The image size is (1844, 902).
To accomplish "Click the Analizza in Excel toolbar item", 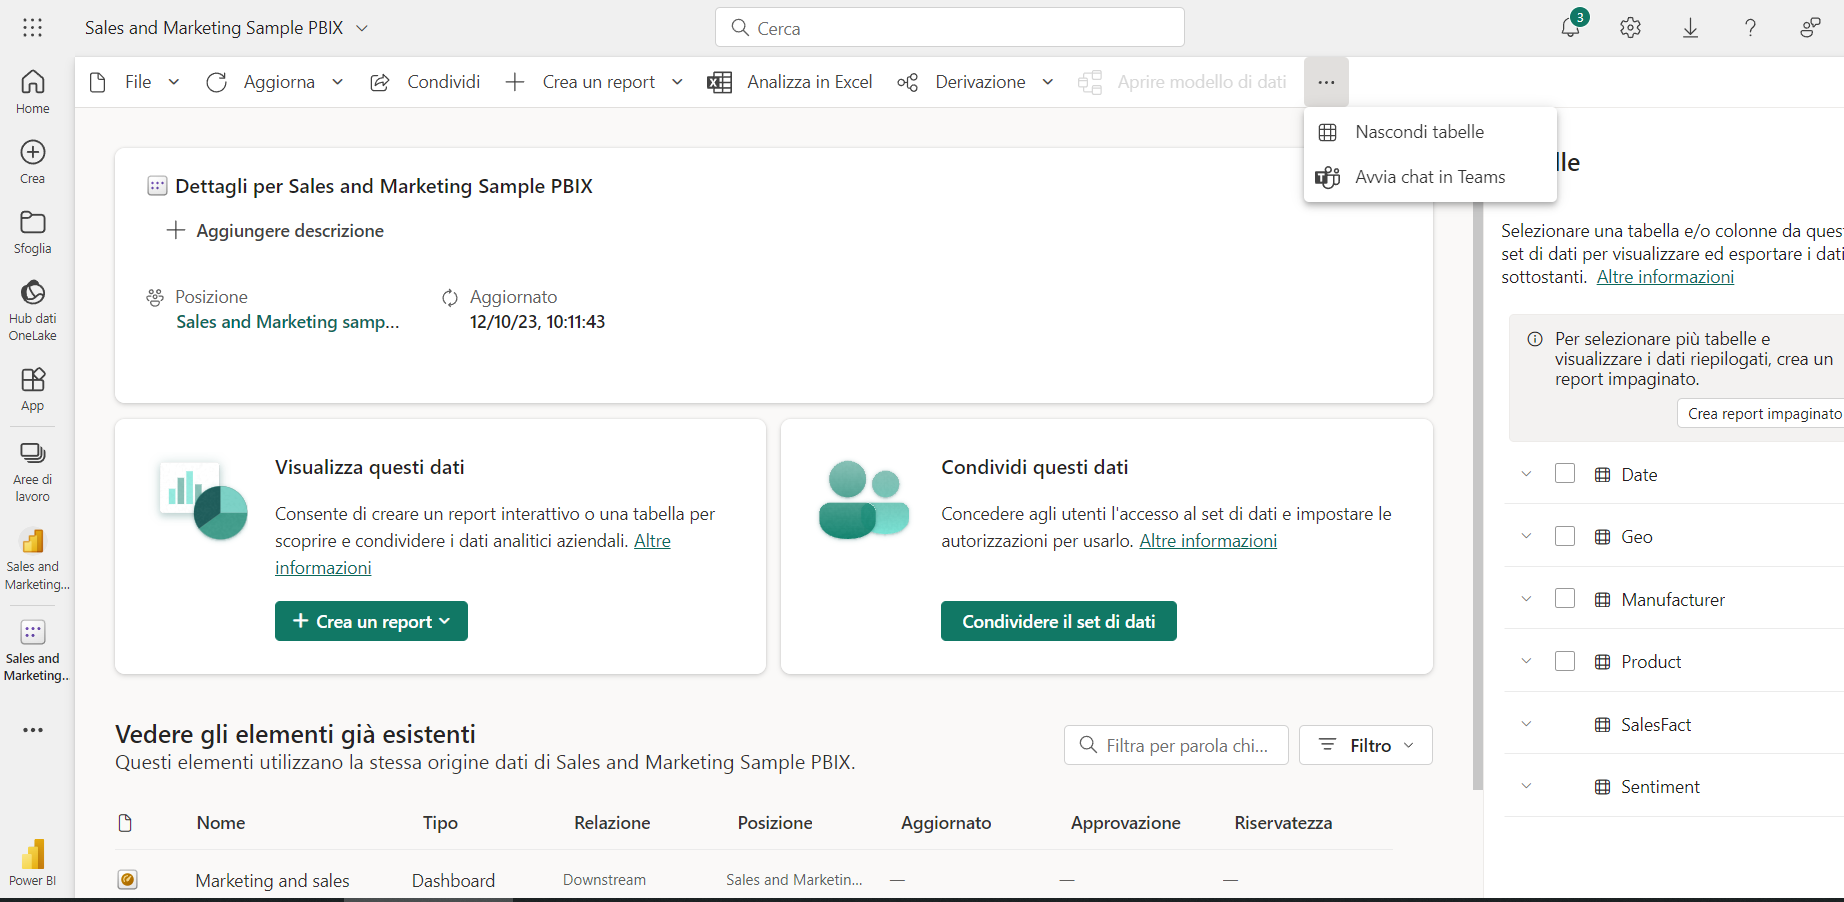I will coord(790,82).
